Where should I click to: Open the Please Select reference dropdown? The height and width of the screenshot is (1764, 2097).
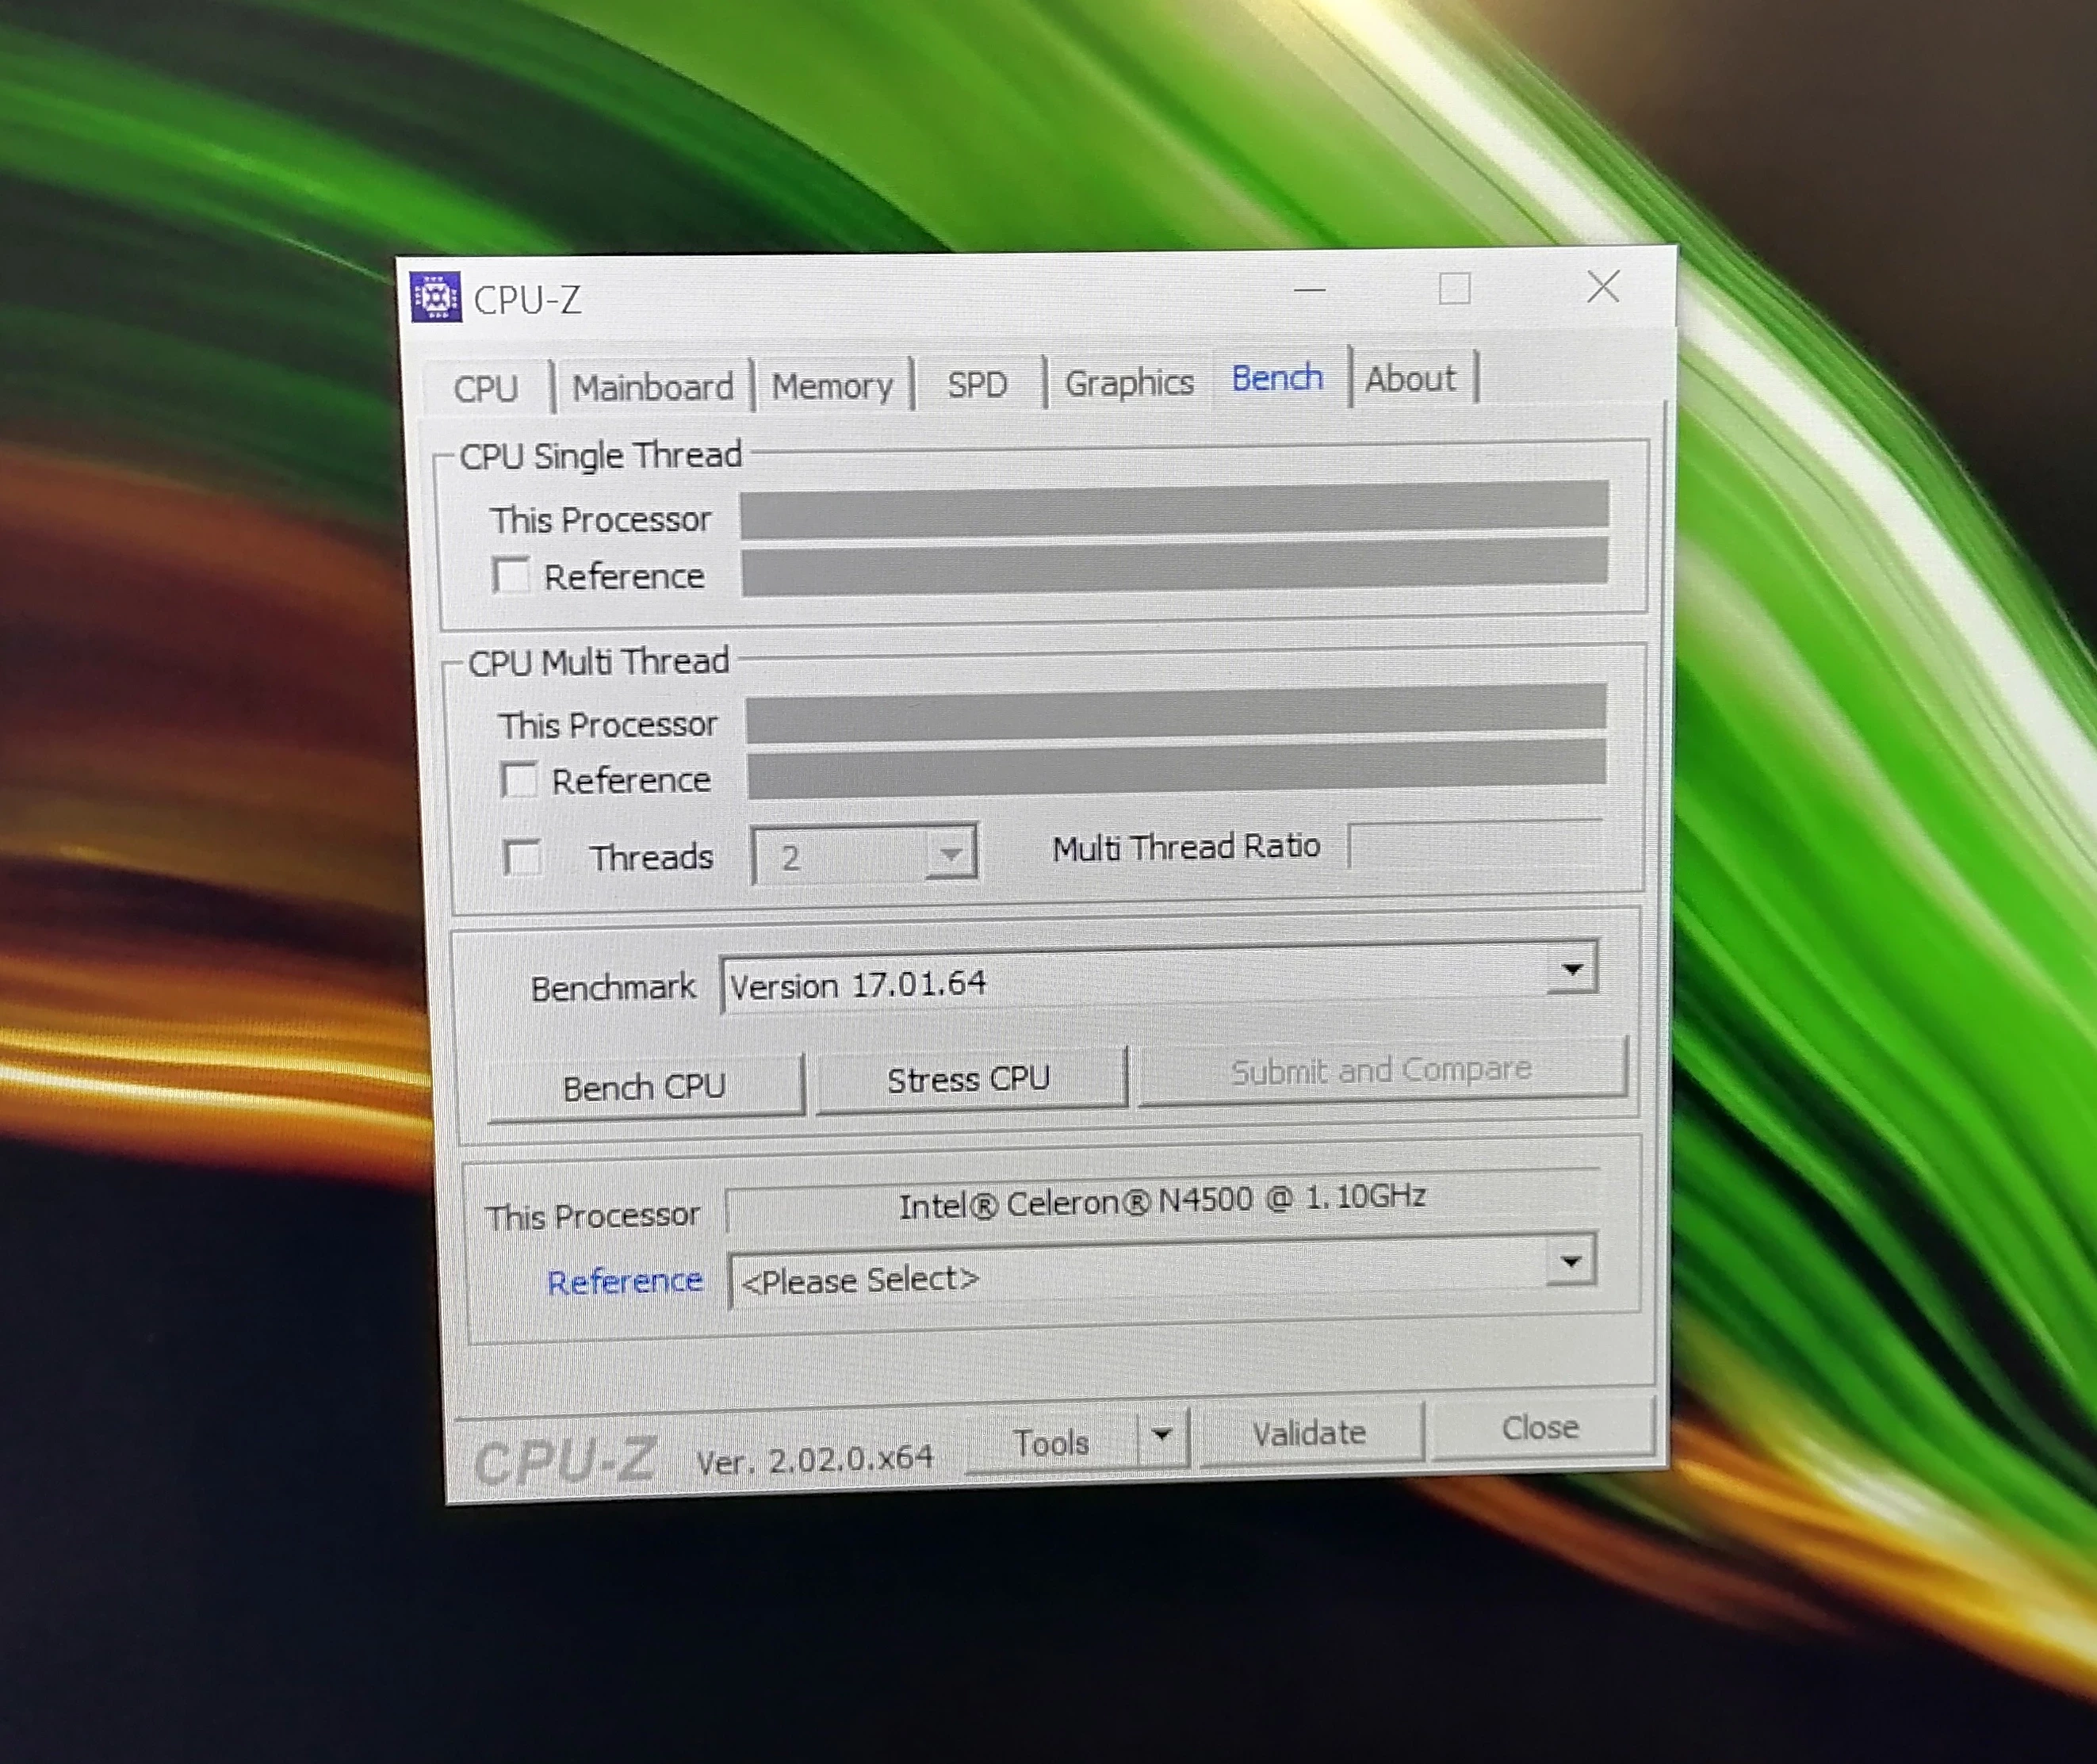click(x=1162, y=1272)
